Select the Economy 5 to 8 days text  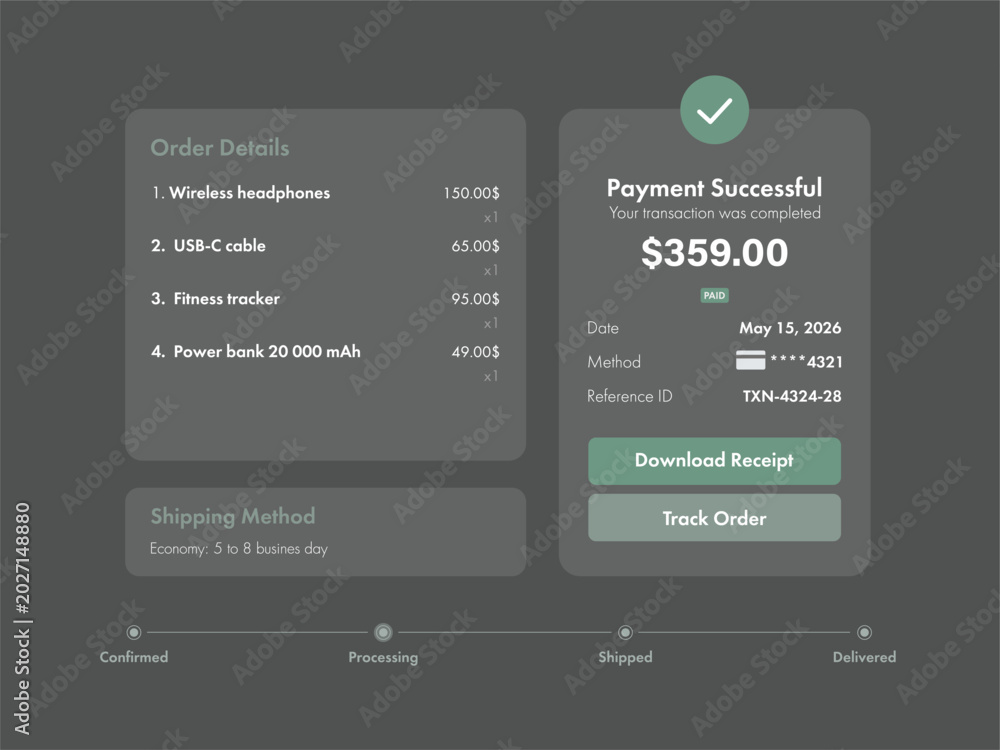click(x=239, y=549)
